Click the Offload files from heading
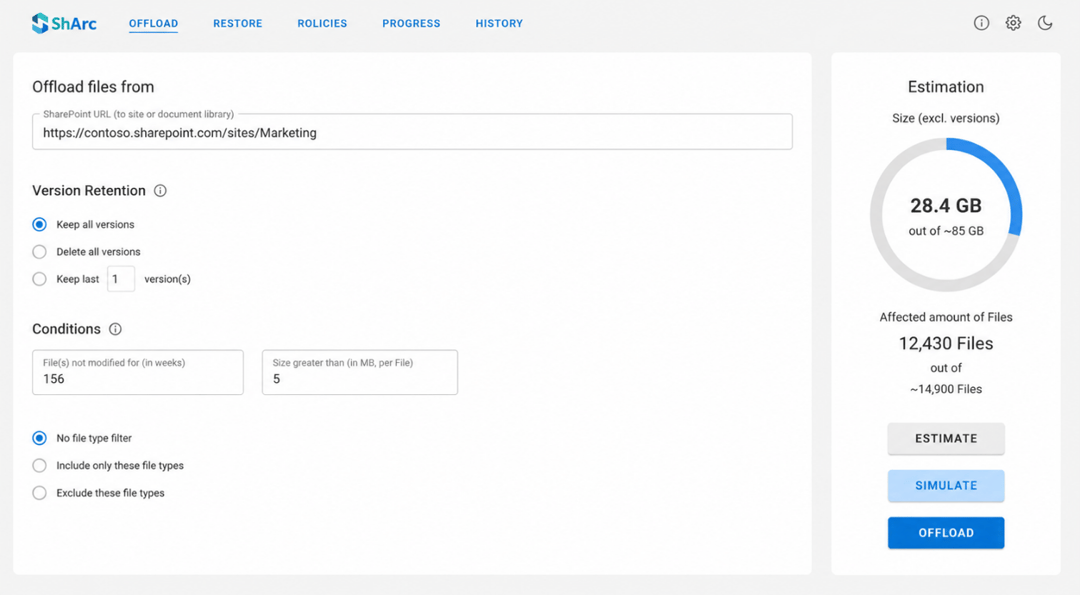Viewport: 1080px width, 595px height. point(93,87)
